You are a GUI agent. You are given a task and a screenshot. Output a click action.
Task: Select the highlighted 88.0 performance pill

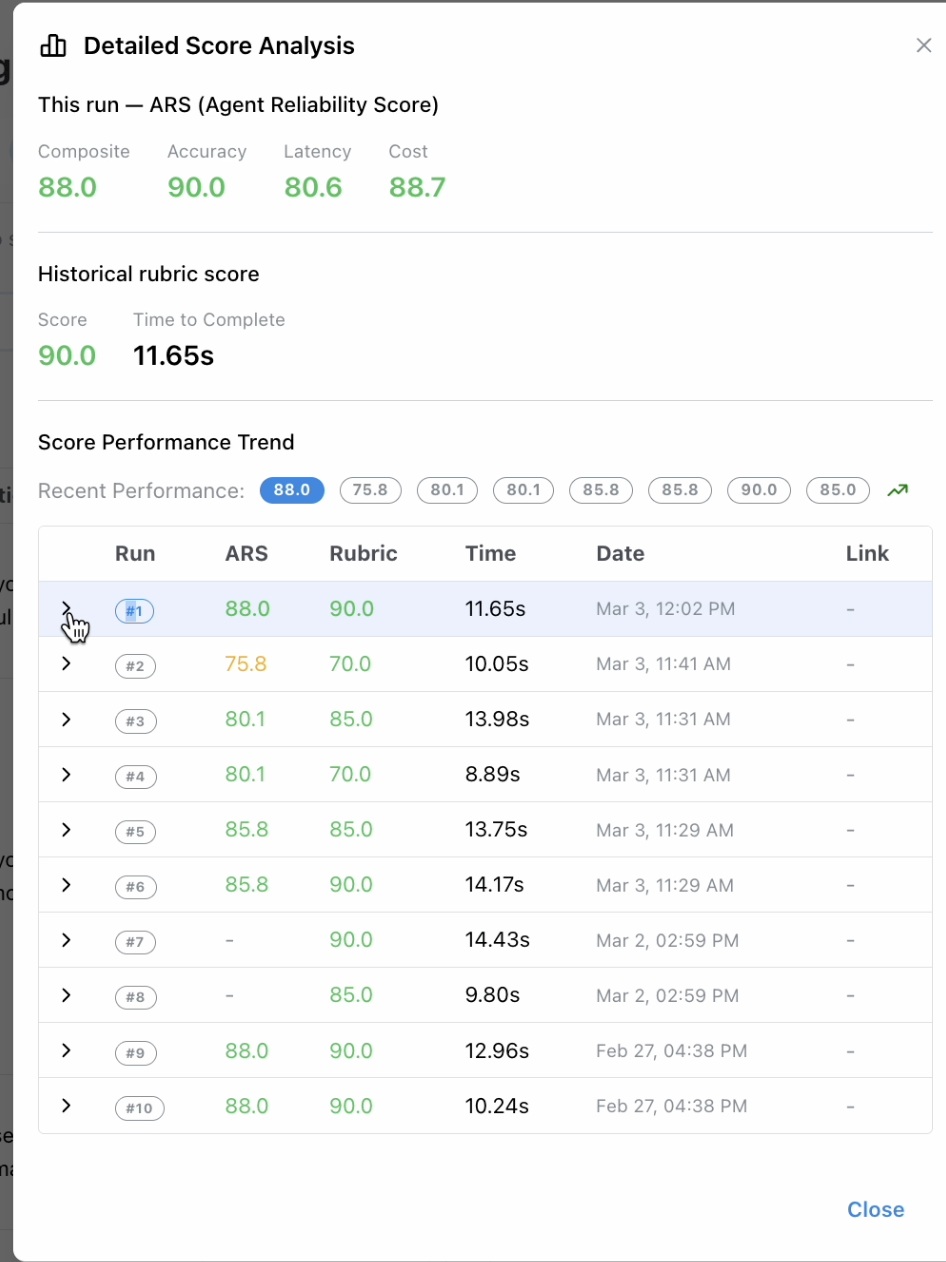[292, 490]
